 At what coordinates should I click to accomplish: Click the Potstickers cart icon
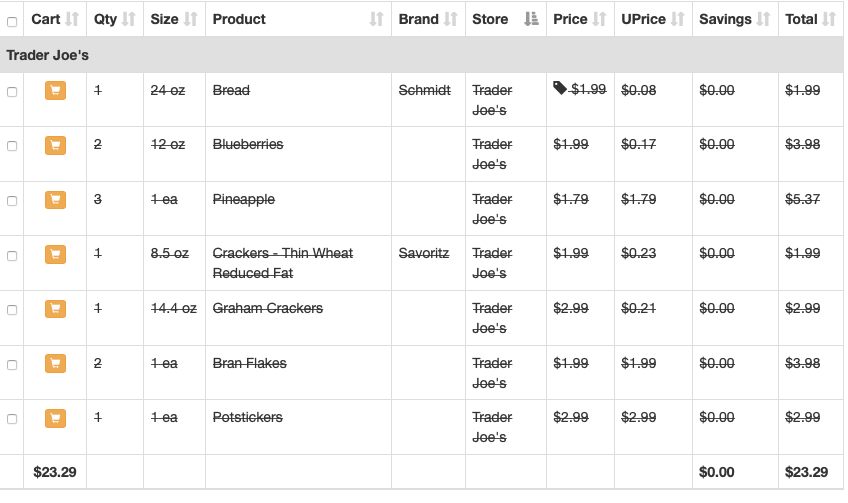pos(55,418)
